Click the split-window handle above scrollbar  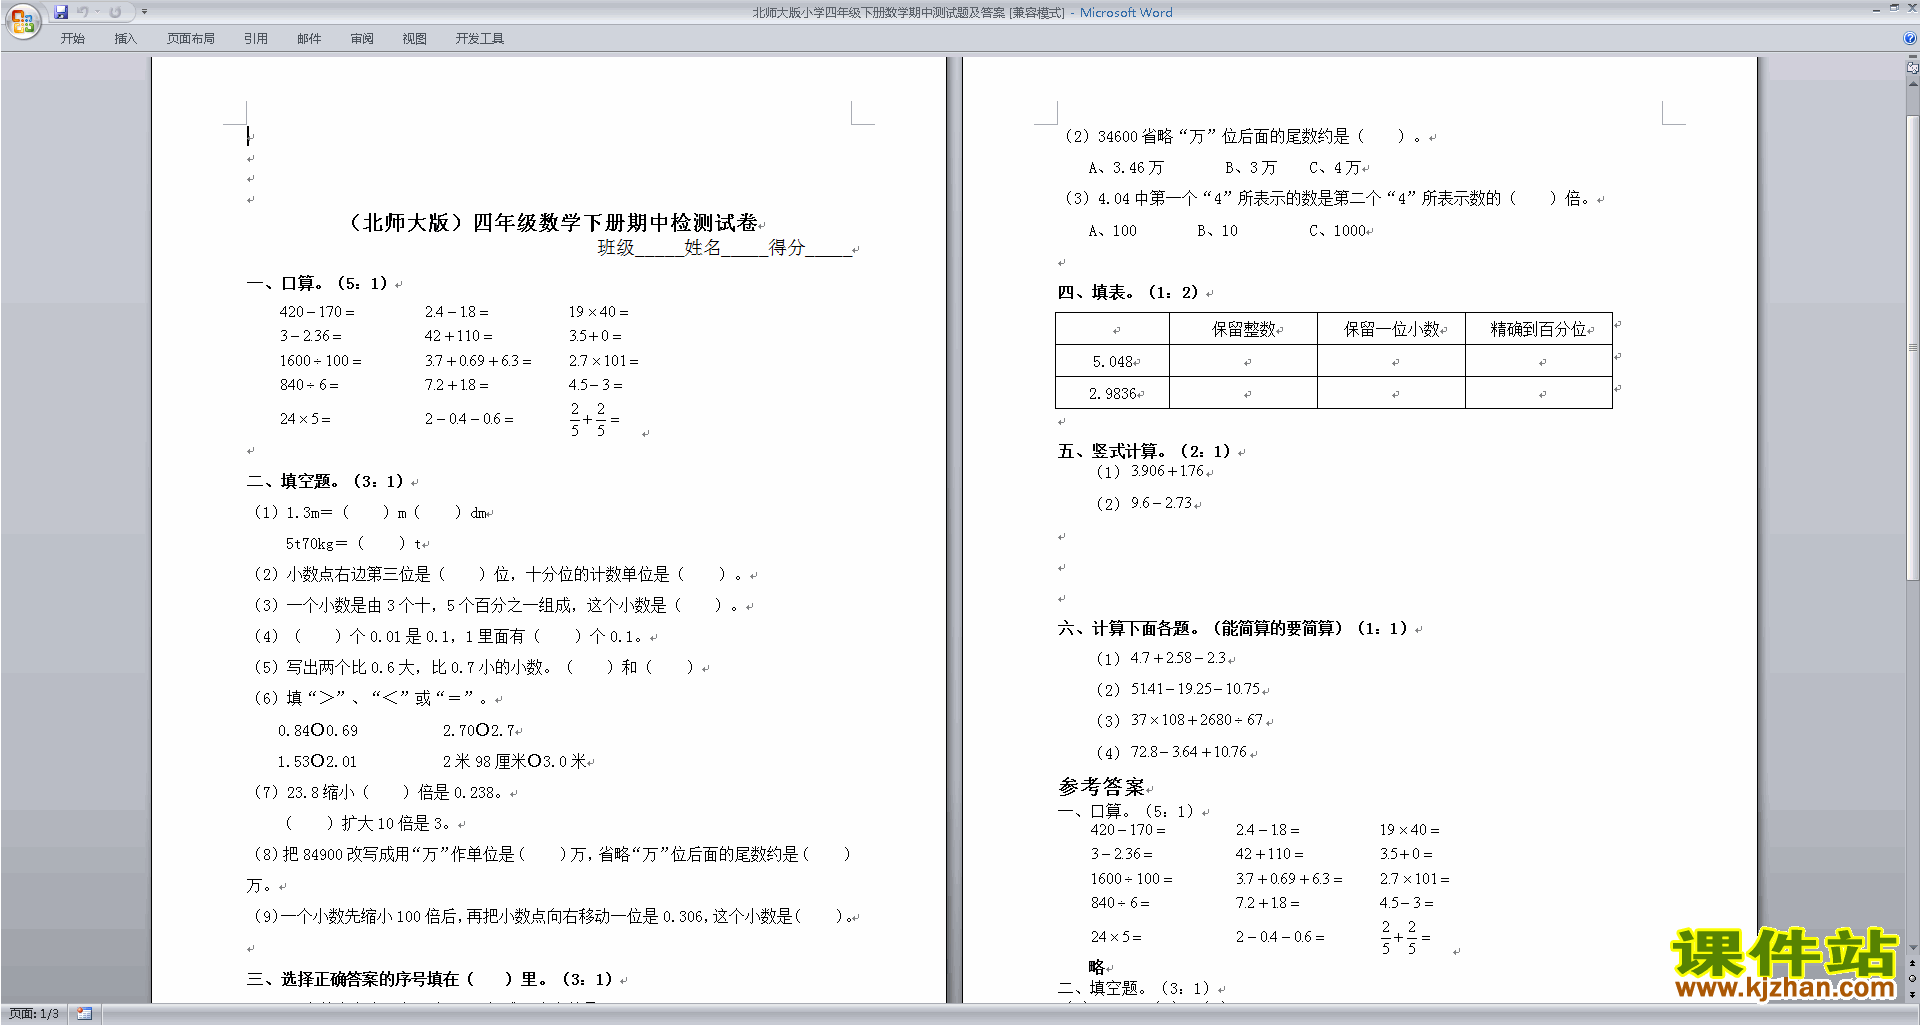[x=1912, y=58]
